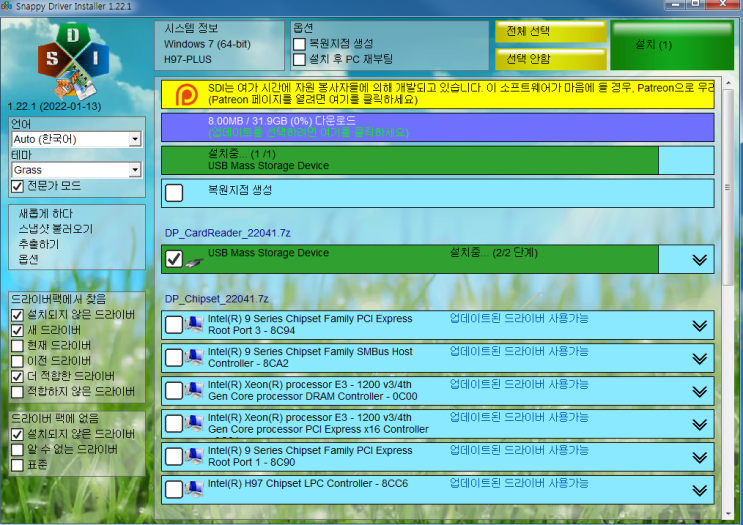Click device icon for H97 Chipset LPC Controller

194,489
